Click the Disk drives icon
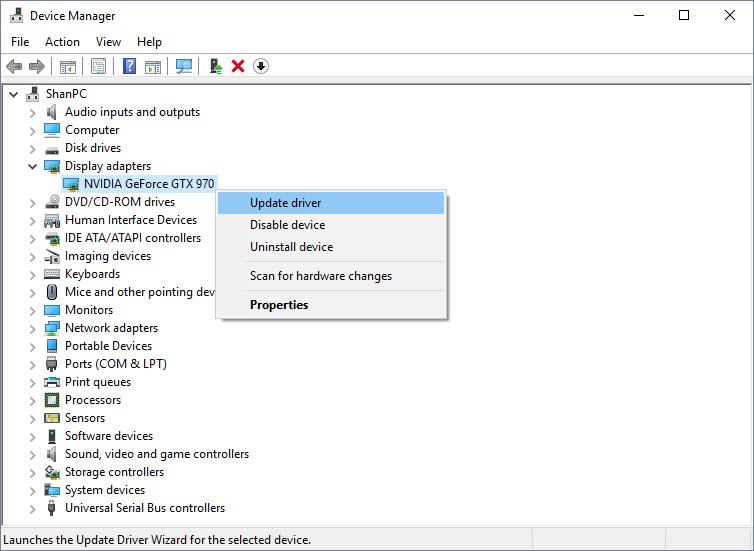 [x=51, y=150]
